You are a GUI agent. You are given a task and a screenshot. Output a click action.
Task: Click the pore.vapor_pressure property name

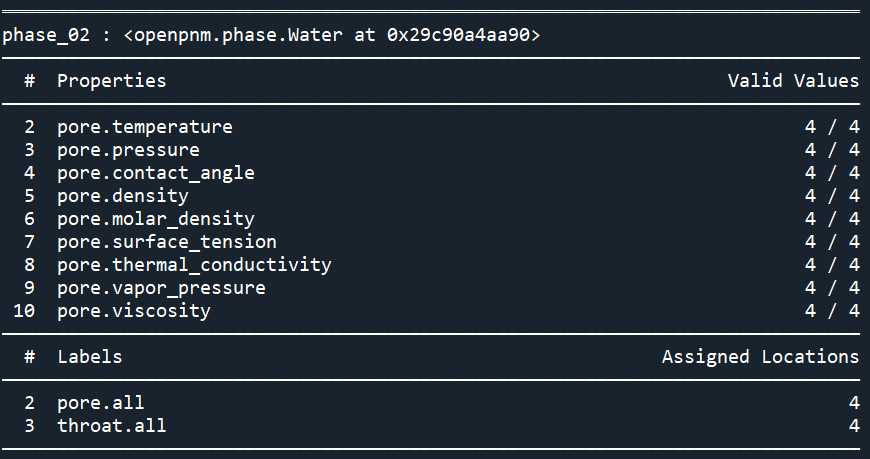click(x=161, y=288)
